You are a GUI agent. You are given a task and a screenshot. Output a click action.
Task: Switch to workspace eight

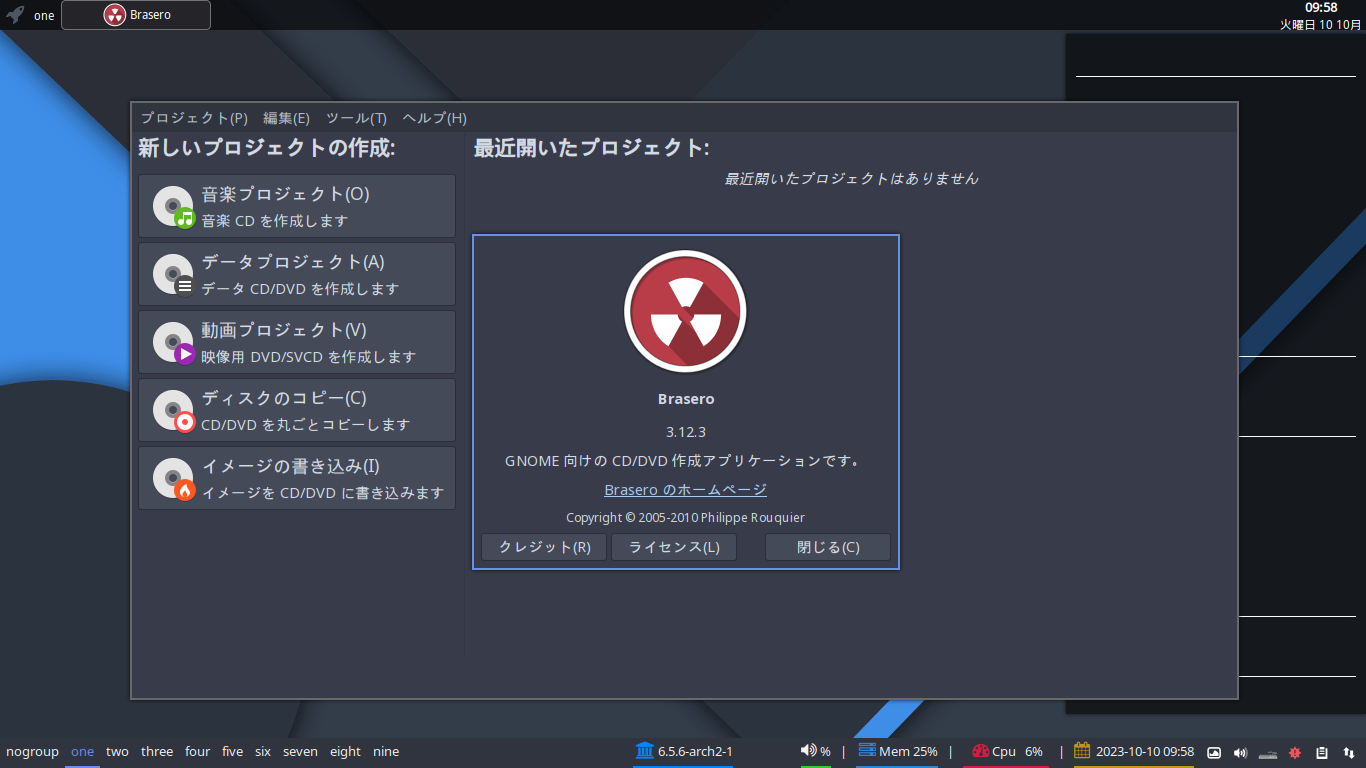(345, 751)
